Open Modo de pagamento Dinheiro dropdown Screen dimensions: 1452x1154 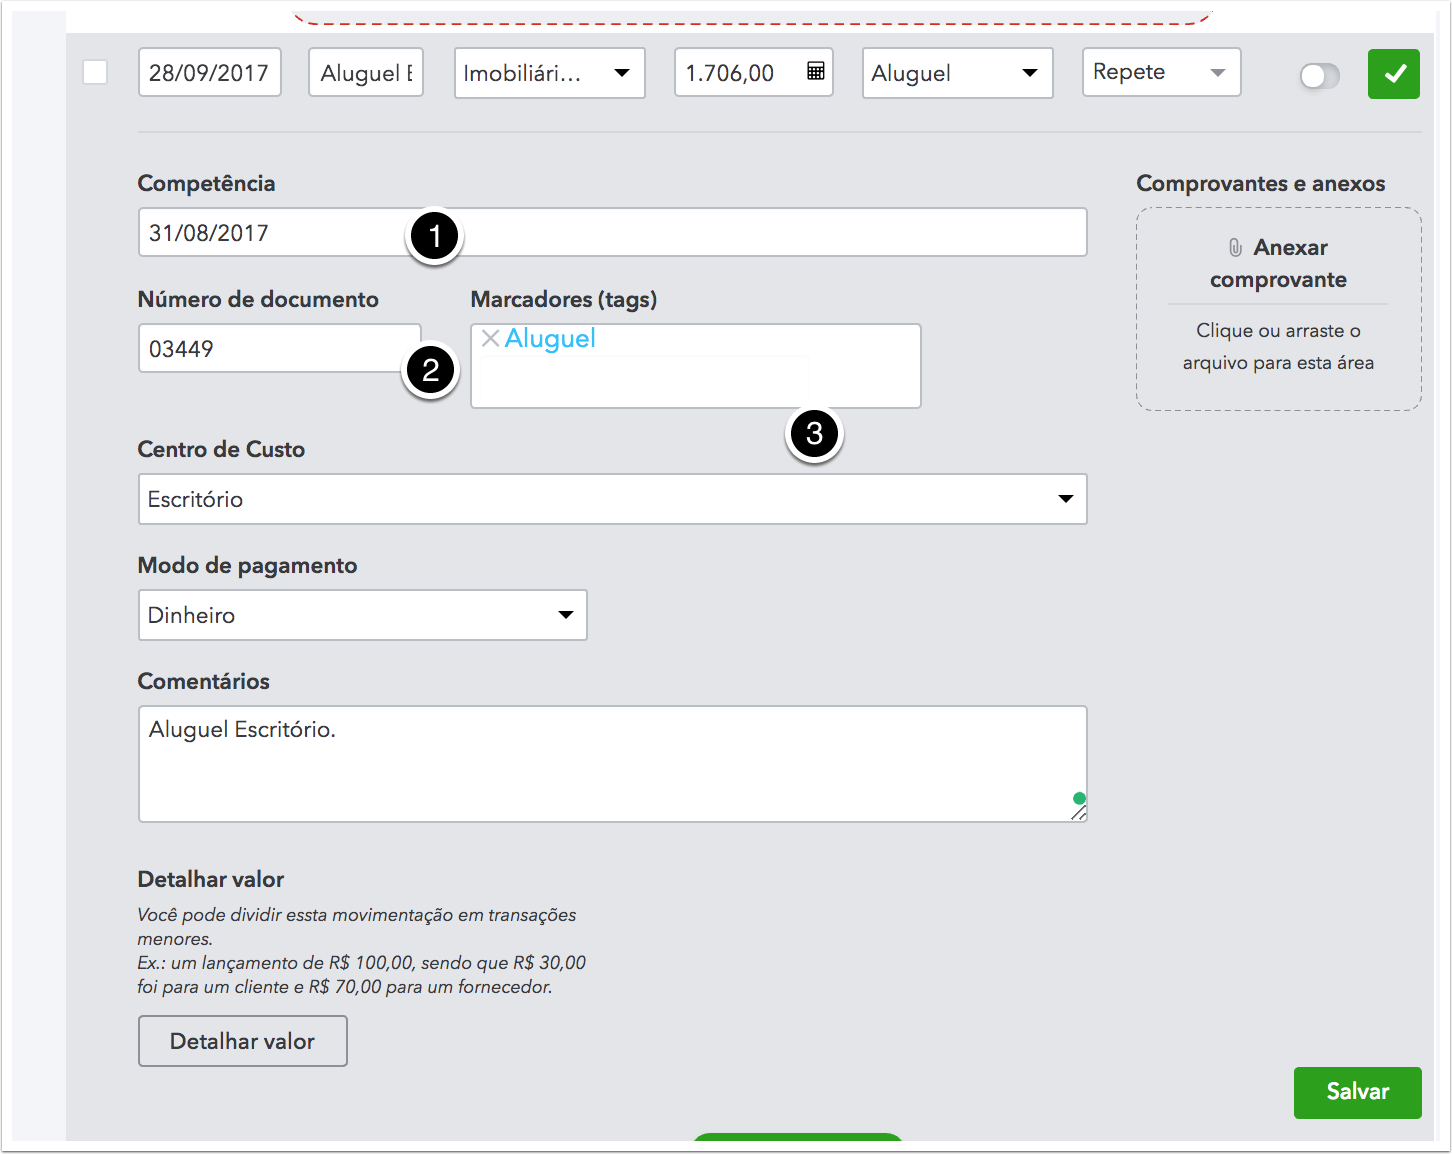(362, 615)
